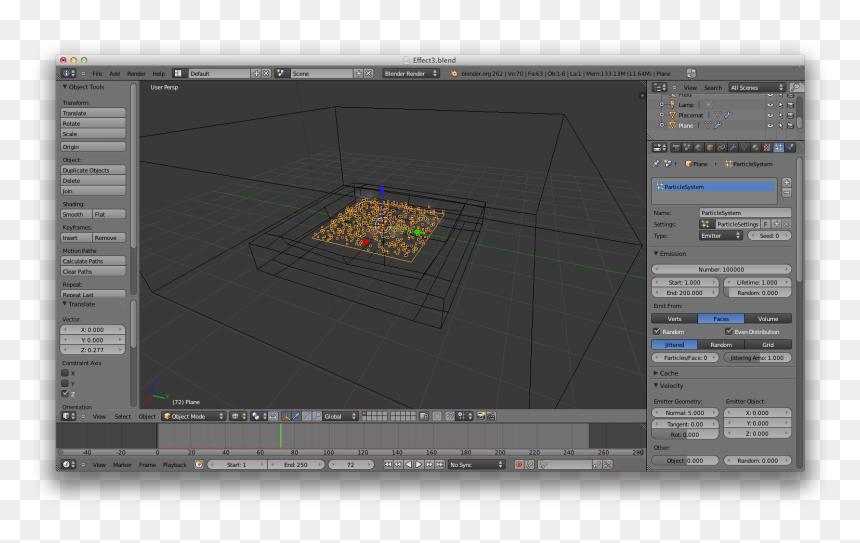This screenshot has width=860, height=543.
Task: Open the No Sync playback dropdown
Action: tap(477, 465)
